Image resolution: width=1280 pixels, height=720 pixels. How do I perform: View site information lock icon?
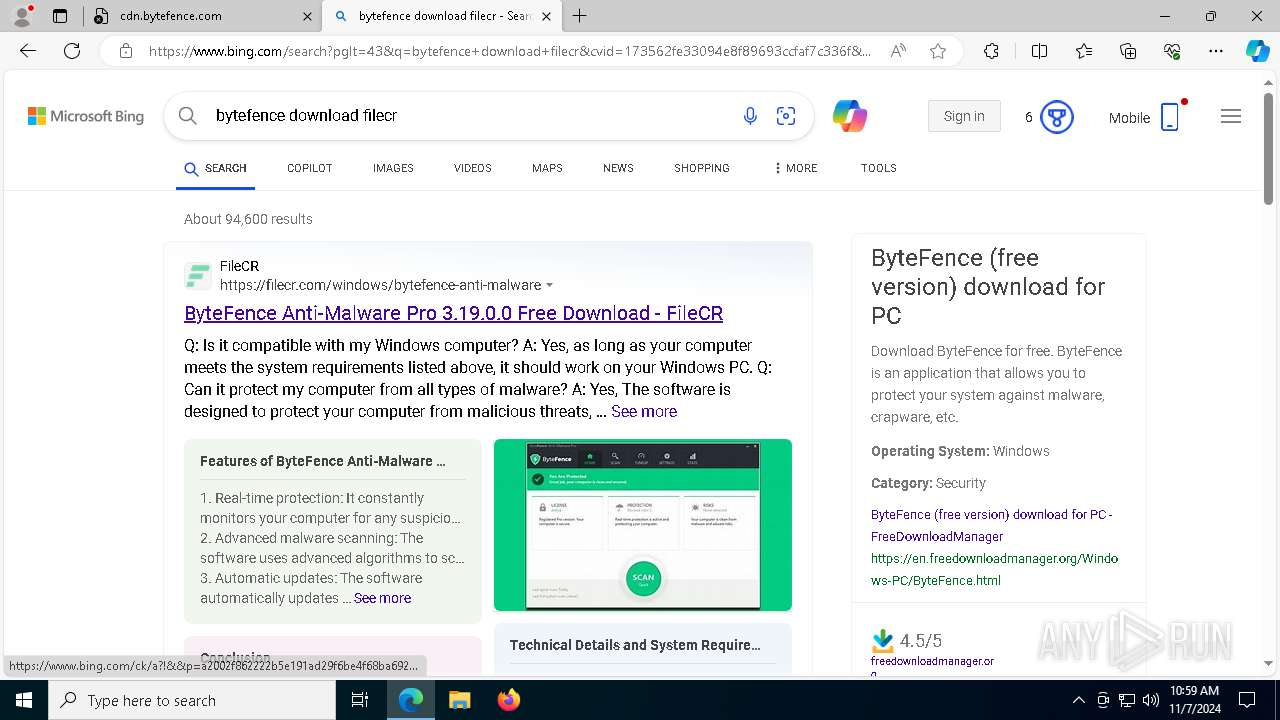126,51
